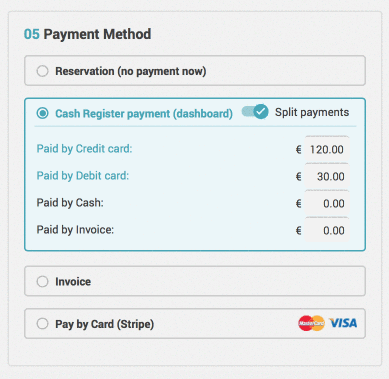Click the Cash Register payment (dashboard) label
Image resolution: width=389 pixels, height=379 pixels.
[144, 114]
